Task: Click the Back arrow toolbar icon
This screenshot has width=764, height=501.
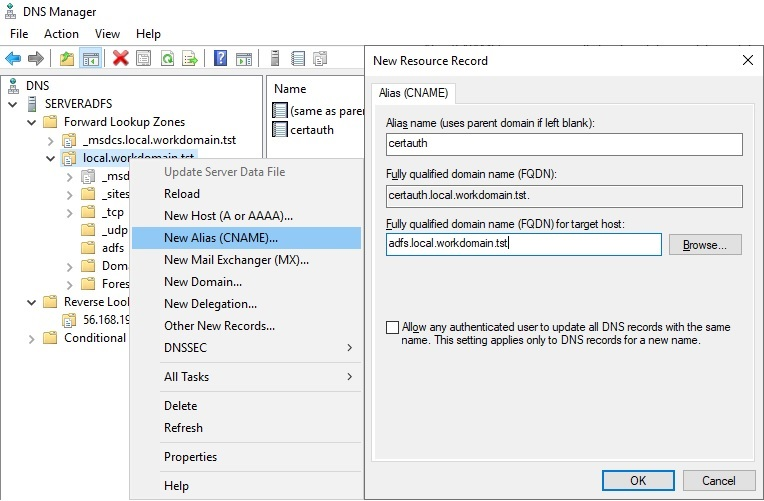Action: 14,58
